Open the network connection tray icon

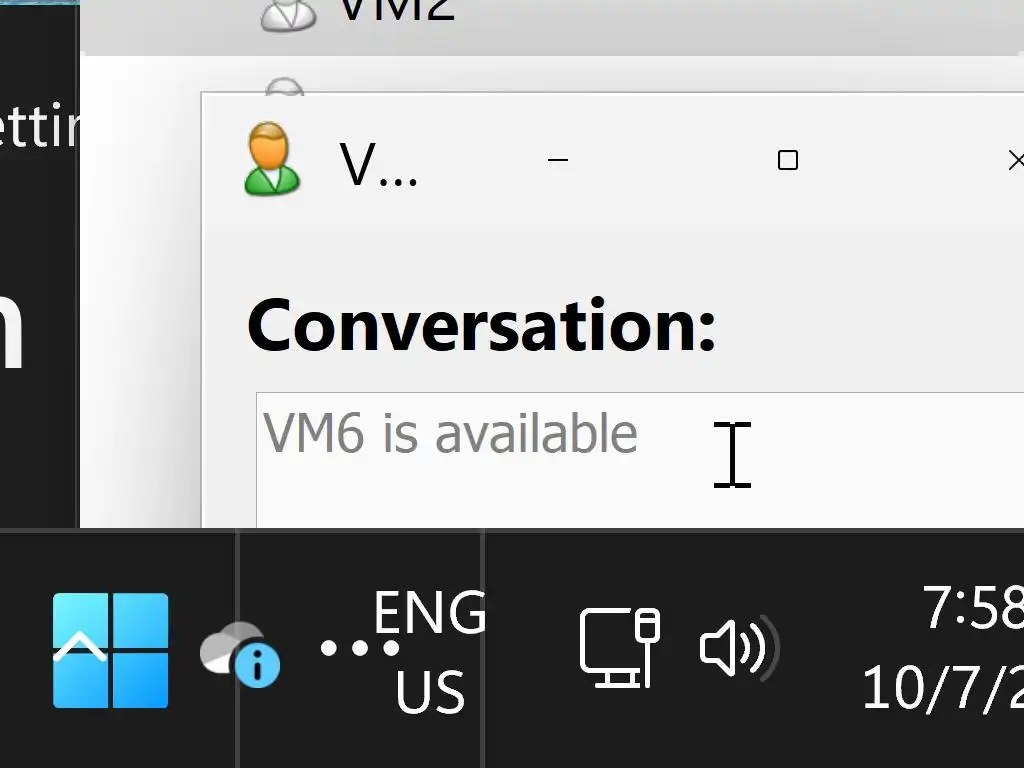pos(620,648)
